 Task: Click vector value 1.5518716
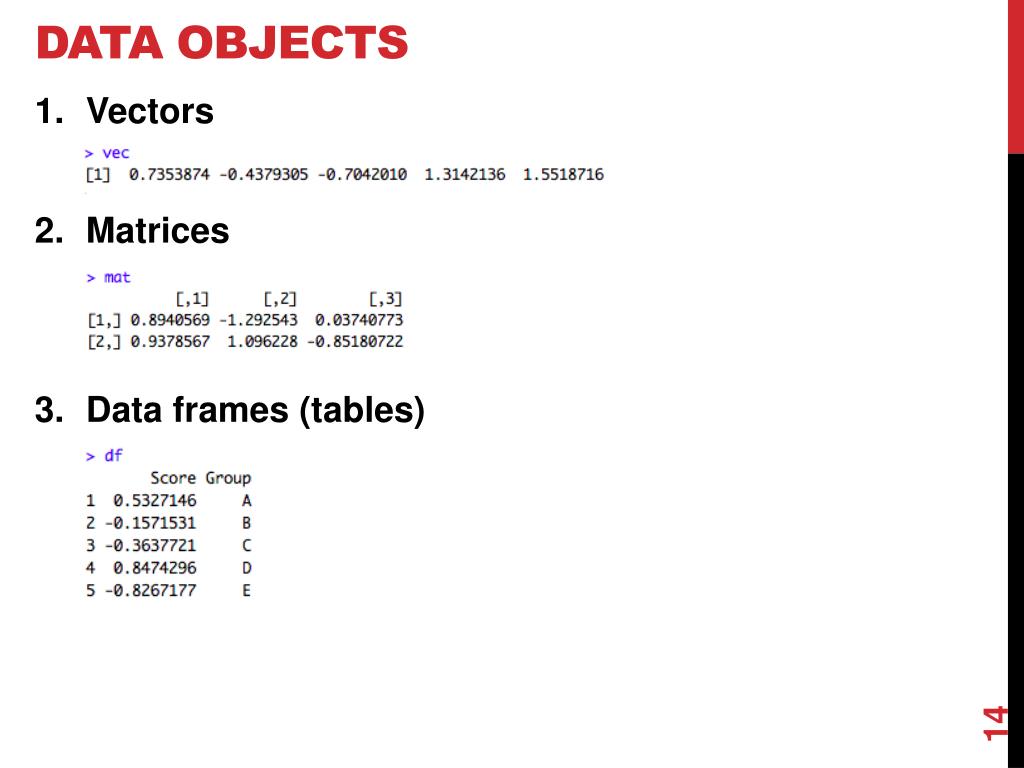563,174
